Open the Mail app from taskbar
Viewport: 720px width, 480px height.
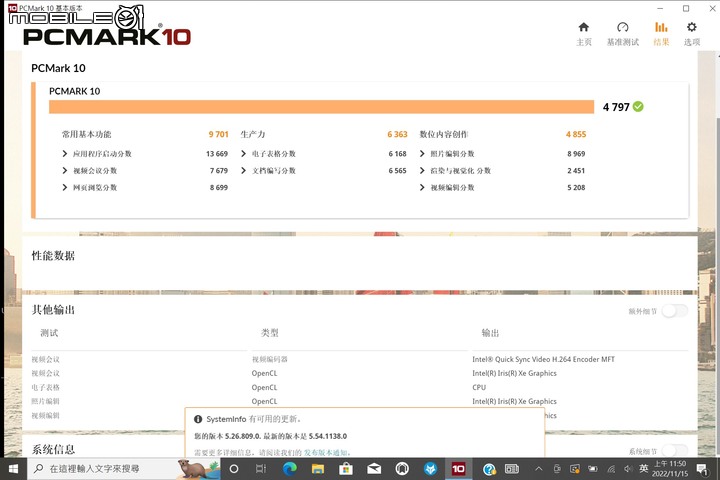click(374, 469)
